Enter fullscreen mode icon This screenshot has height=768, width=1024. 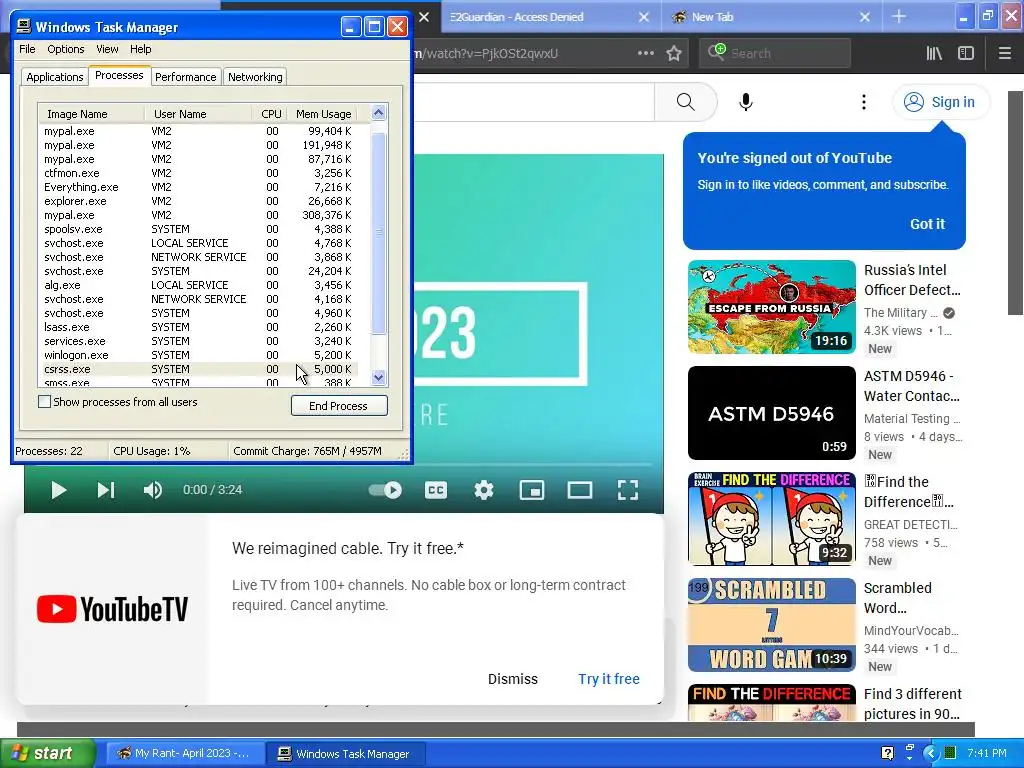point(628,490)
